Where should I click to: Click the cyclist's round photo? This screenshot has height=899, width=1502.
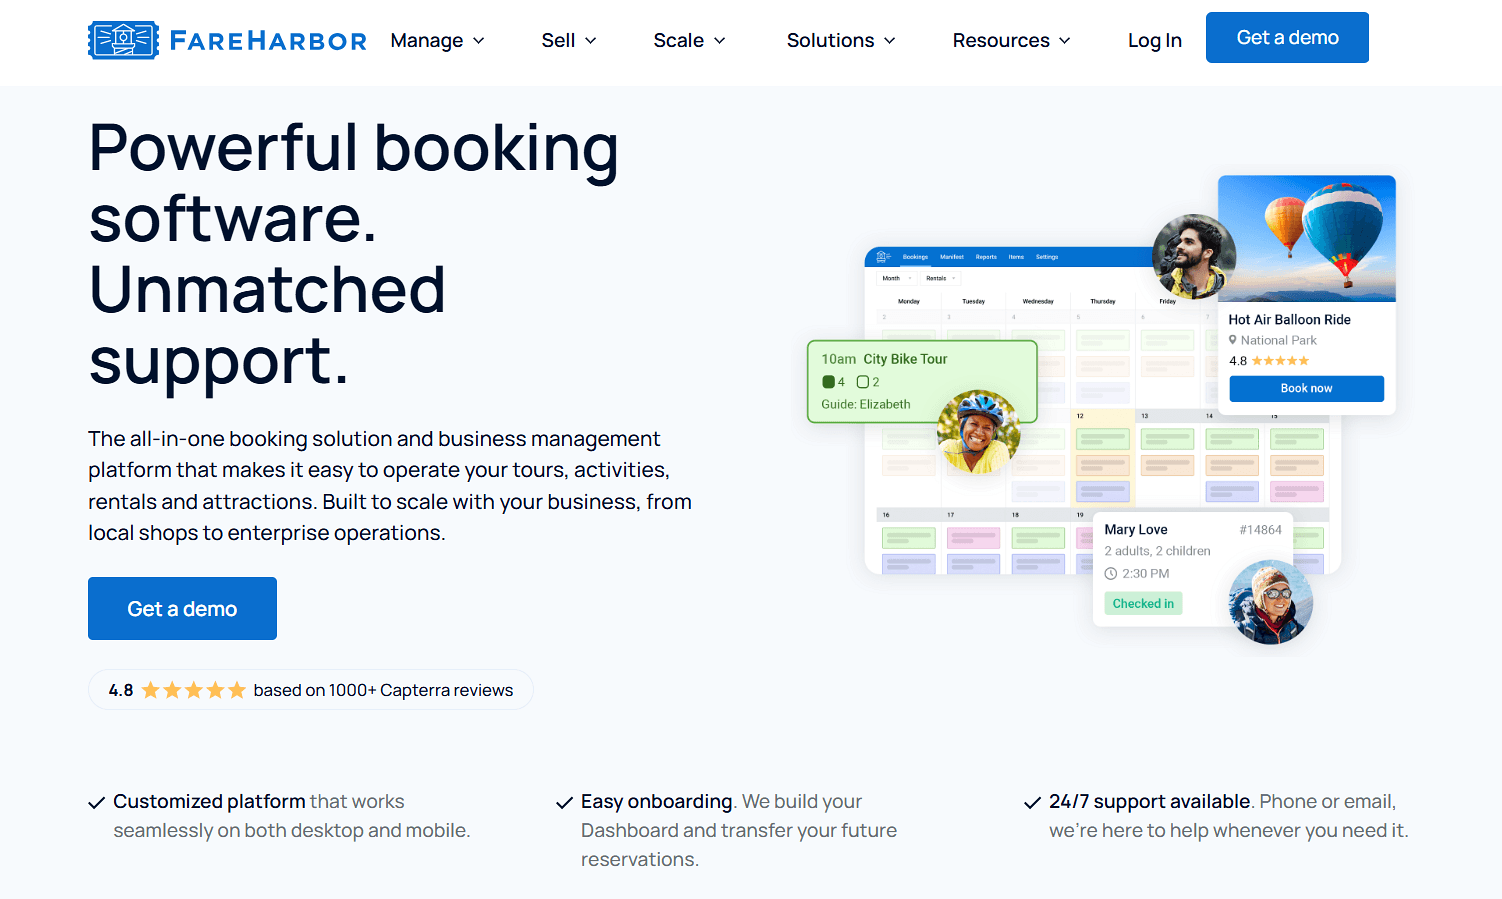click(x=979, y=432)
